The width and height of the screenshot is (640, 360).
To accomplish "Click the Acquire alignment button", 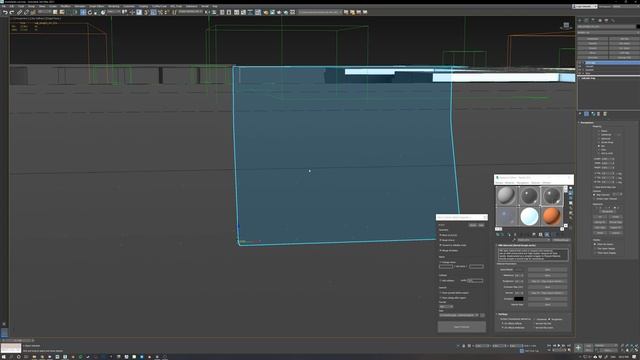I will click(616, 233).
